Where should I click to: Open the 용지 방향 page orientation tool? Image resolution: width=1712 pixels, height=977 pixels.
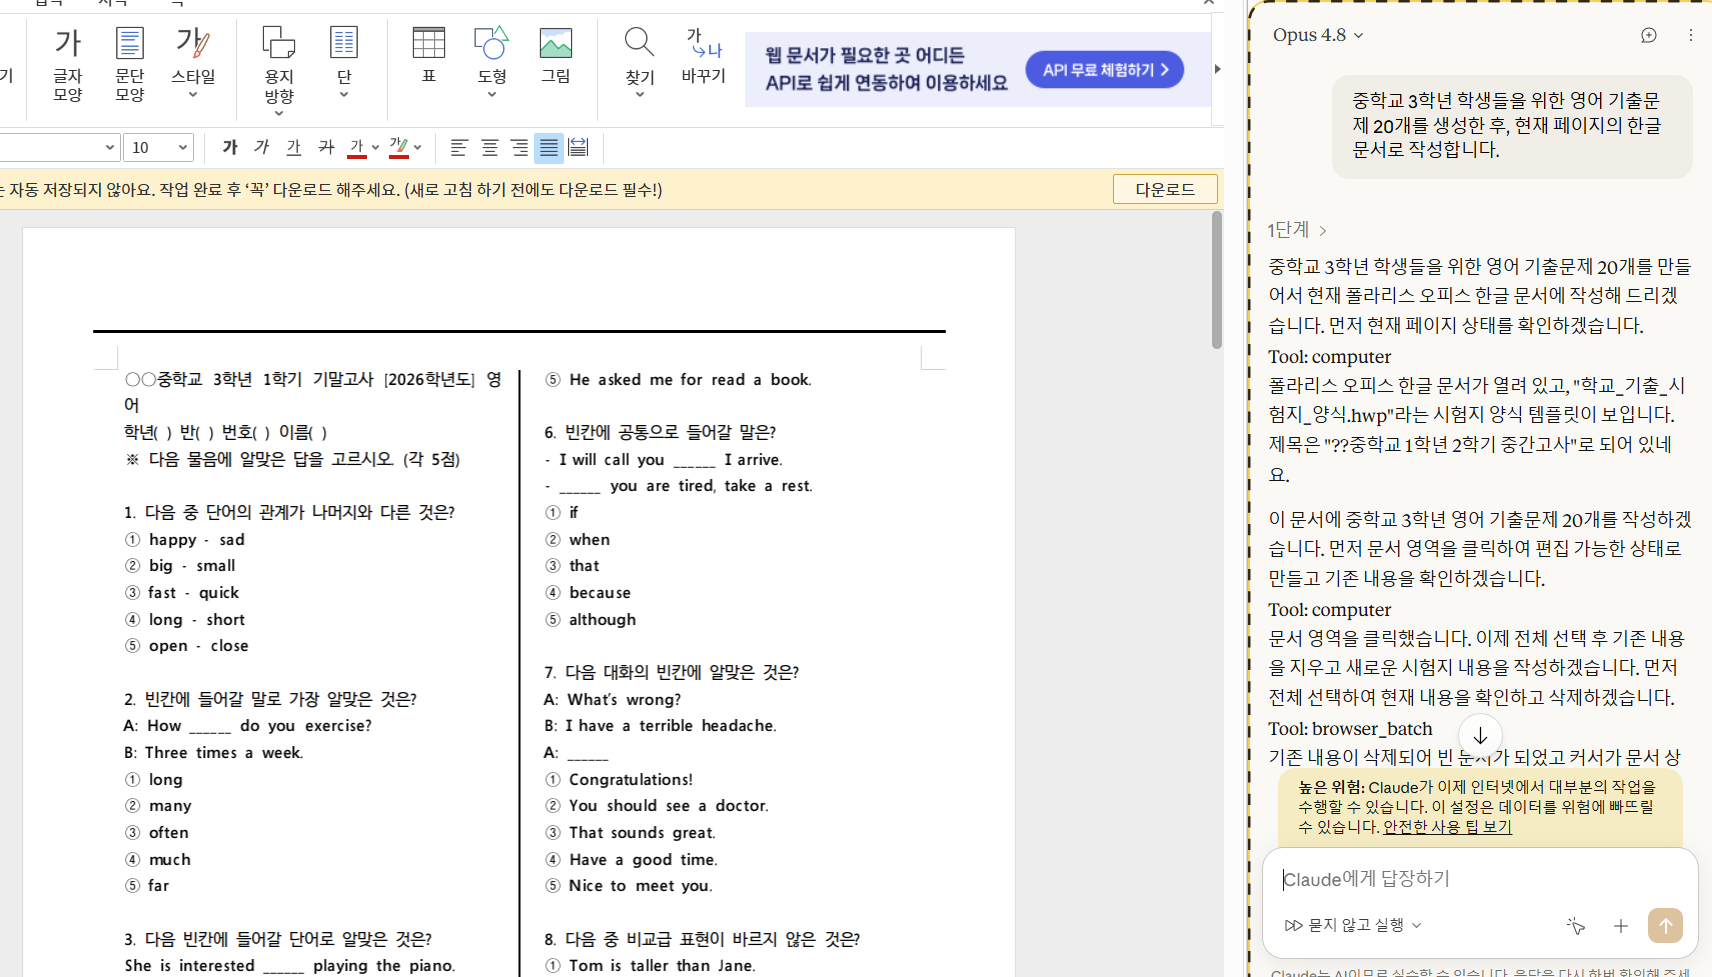click(279, 70)
